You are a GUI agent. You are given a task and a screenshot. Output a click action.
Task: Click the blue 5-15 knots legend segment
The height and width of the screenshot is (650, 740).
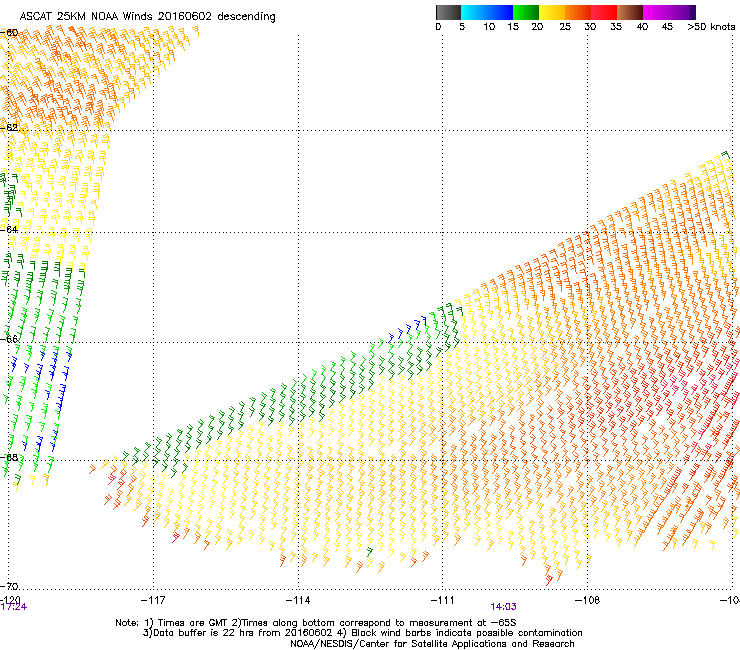(x=487, y=12)
